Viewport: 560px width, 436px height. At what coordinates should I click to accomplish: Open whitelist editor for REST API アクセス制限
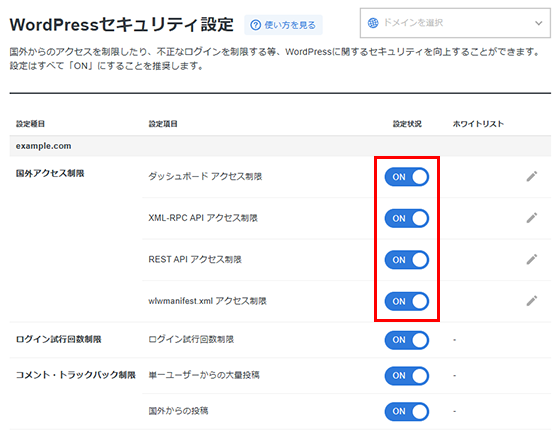coord(531,259)
